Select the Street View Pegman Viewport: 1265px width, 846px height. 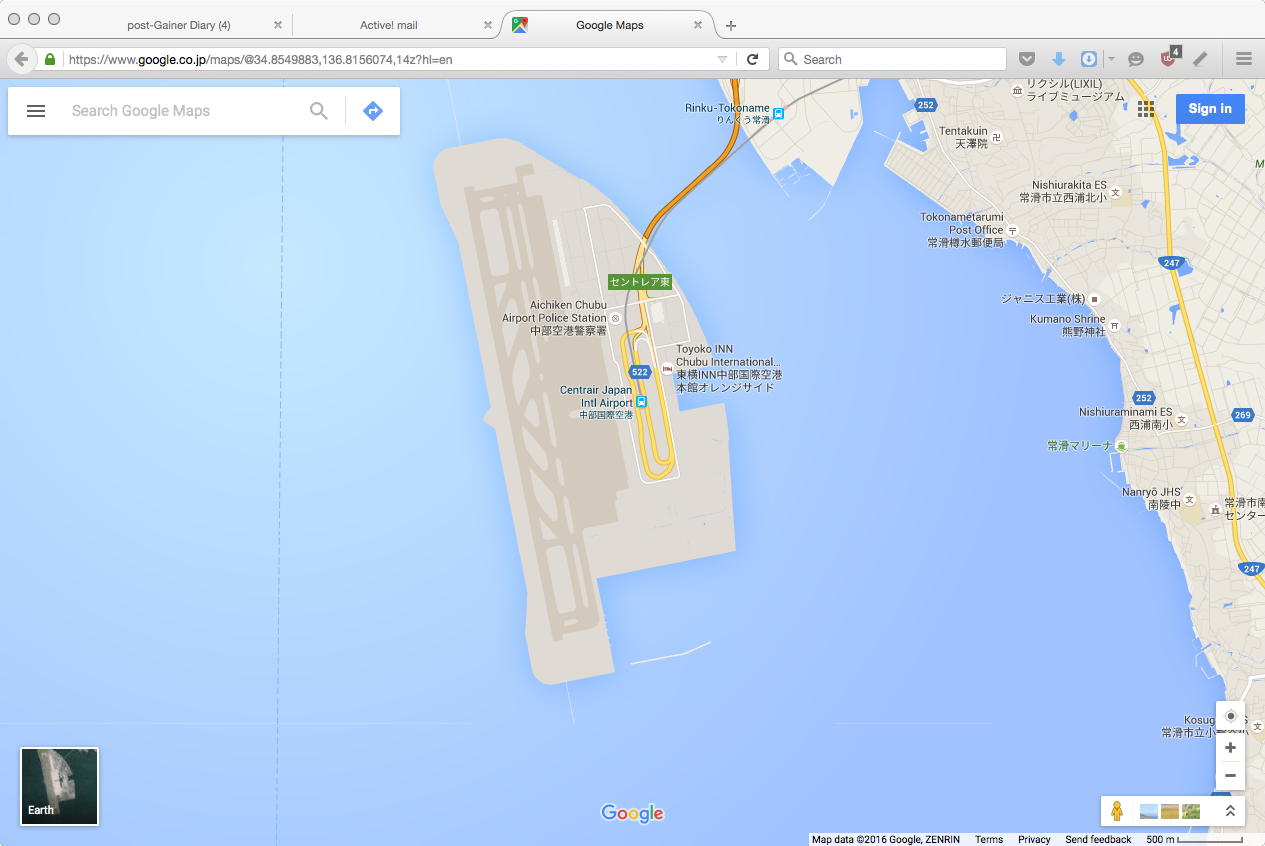point(1117,811)
